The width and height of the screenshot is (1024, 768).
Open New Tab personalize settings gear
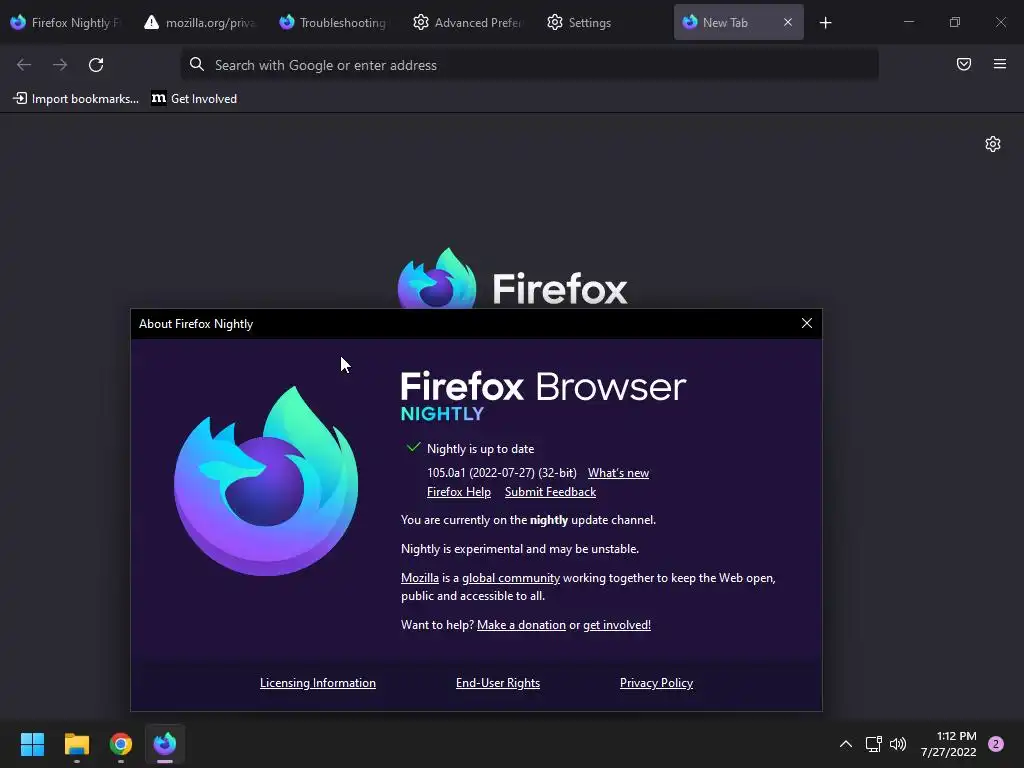(x=993, y=144)
